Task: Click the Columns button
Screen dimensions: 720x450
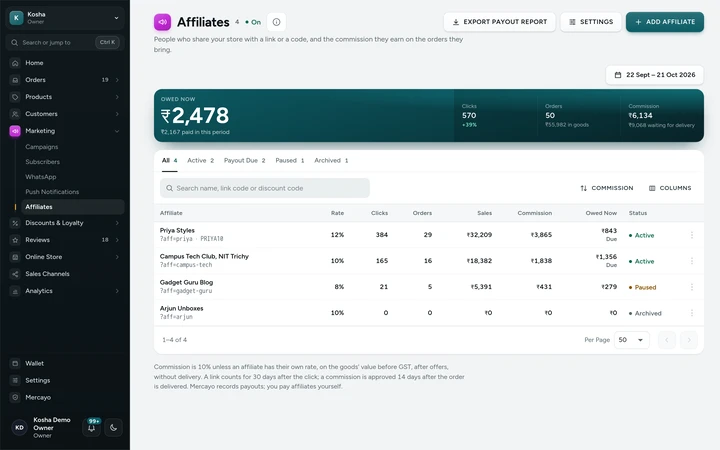Action: (670, 188)
